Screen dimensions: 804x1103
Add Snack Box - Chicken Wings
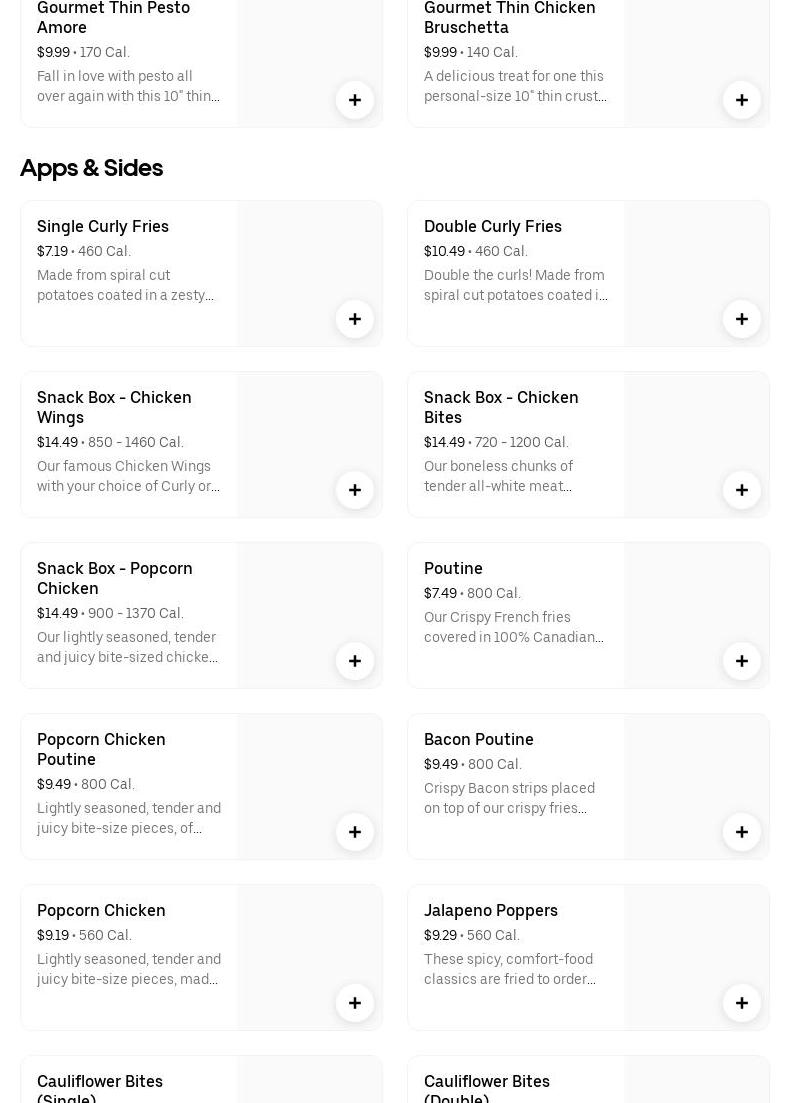tap(355, 490)
